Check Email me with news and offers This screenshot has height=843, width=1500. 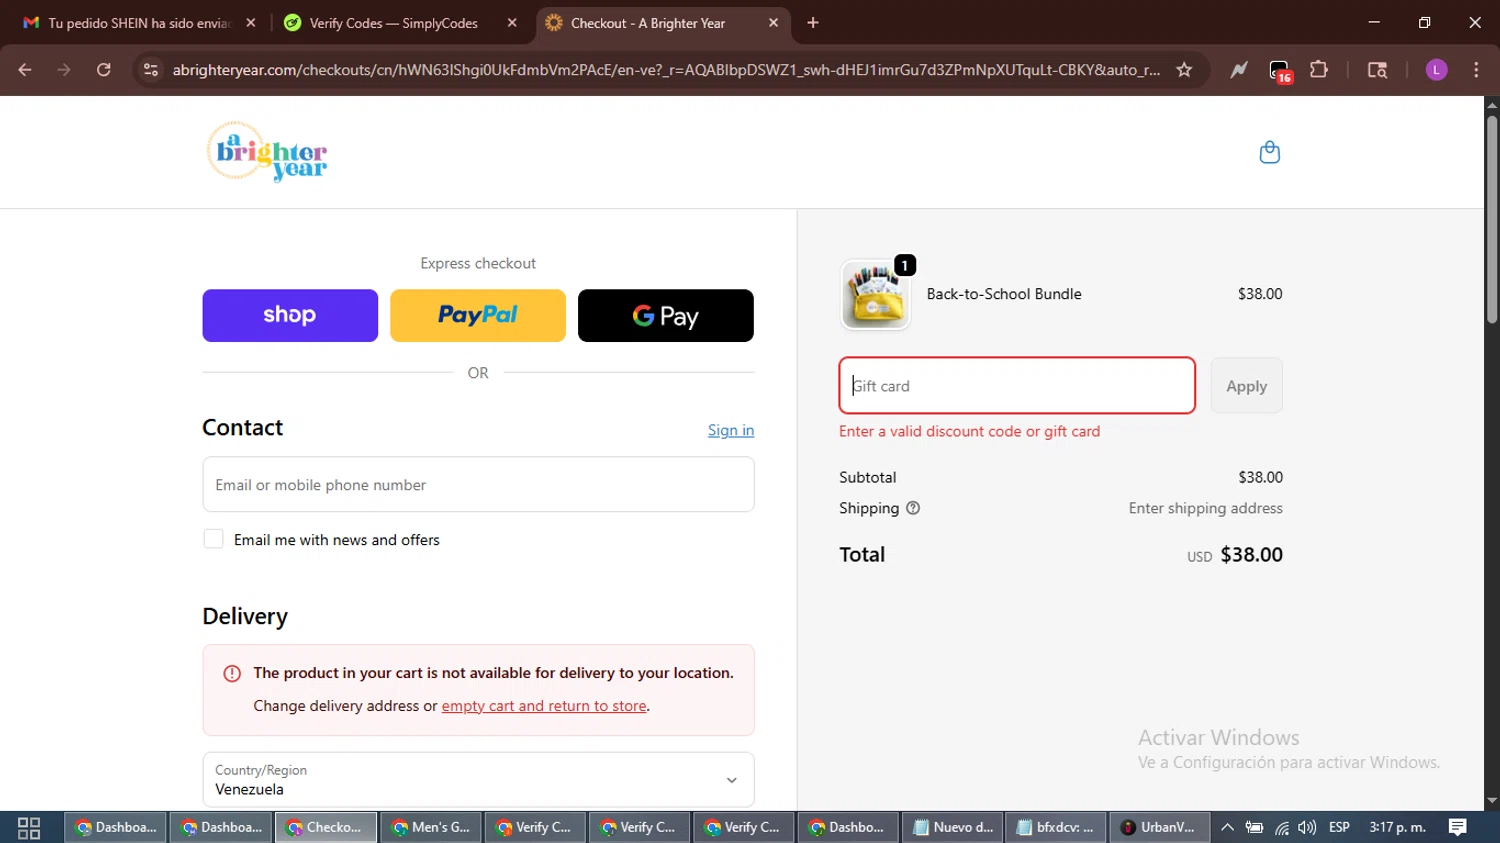click(x=213, y=539)
